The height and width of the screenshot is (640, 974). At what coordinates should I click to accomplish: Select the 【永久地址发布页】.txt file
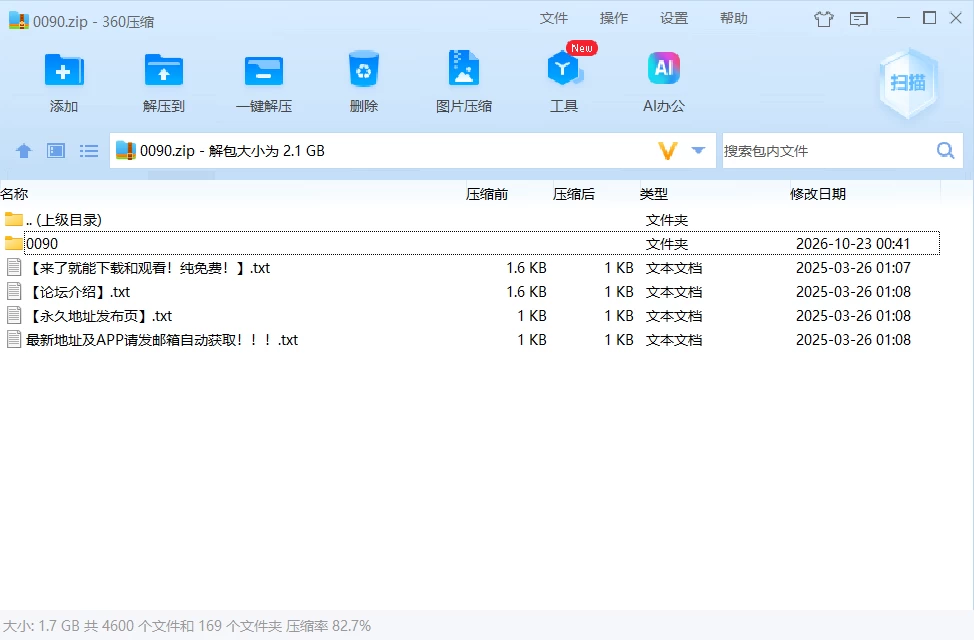click(470, 316)
